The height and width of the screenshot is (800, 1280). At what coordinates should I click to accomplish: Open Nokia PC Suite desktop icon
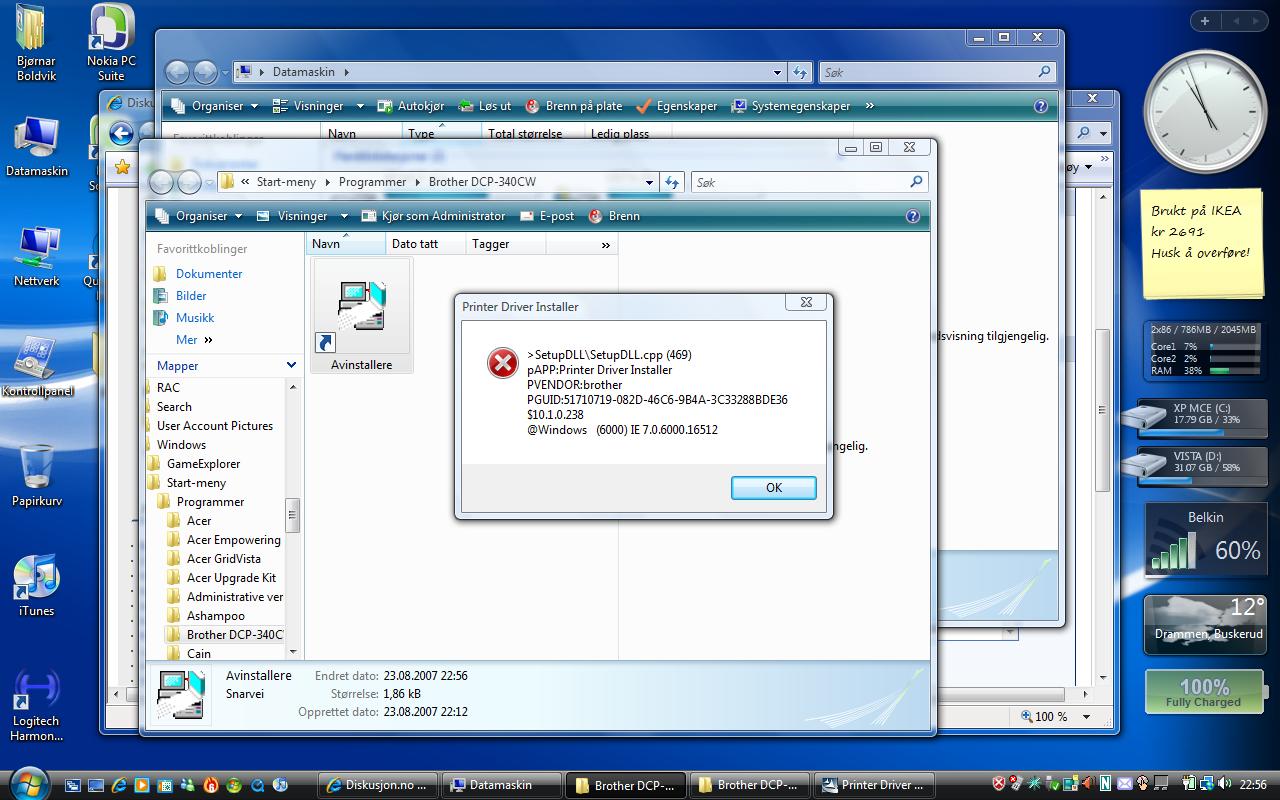(111, 42)
